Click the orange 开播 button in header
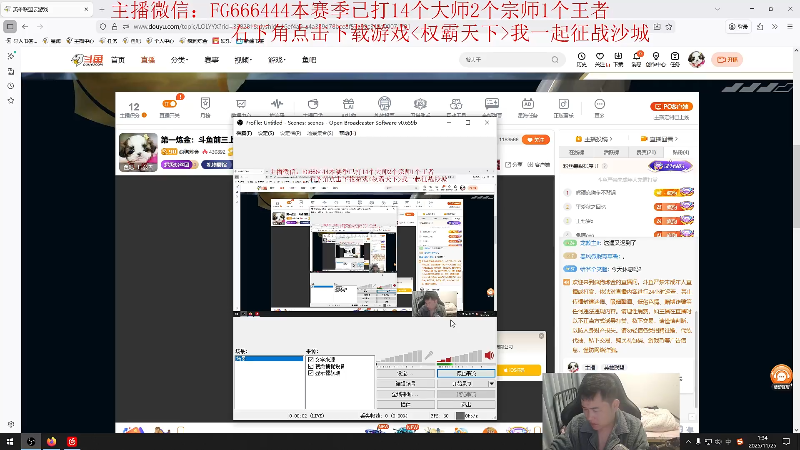800x450 pixels. pyautogui.click(x=727, y=60)
